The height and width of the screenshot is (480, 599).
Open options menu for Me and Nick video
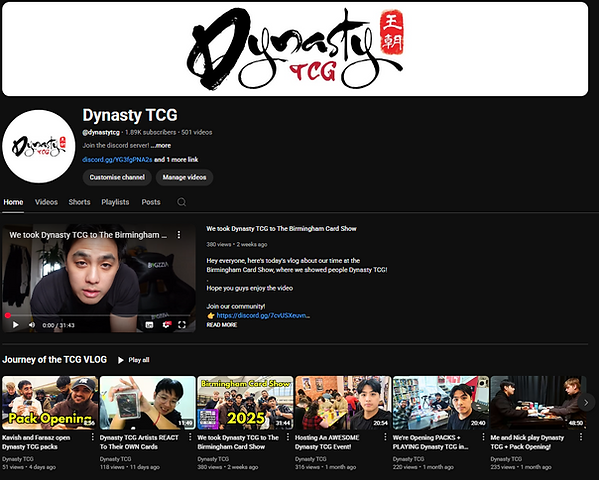(x=581, y=437)
